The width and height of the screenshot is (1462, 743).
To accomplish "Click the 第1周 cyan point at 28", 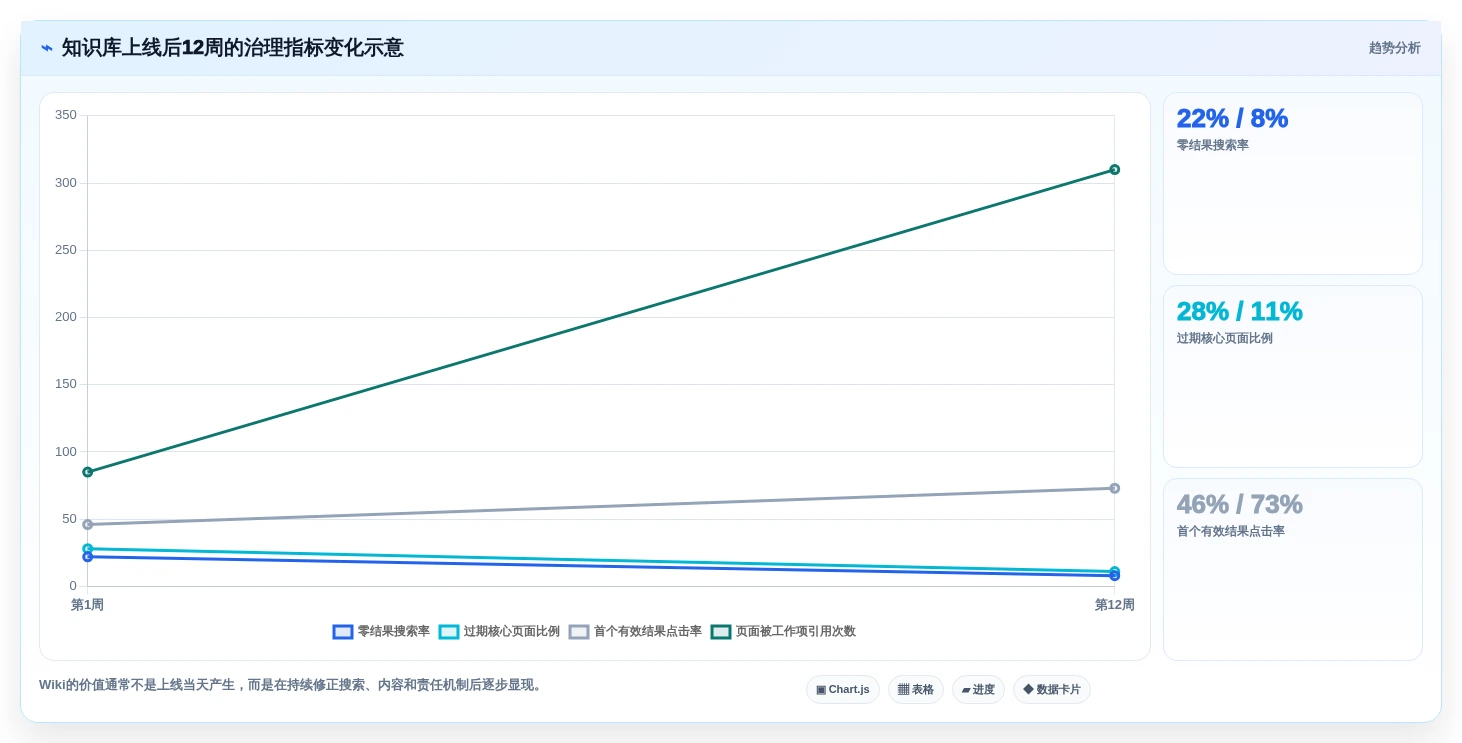I will (88, 549).
